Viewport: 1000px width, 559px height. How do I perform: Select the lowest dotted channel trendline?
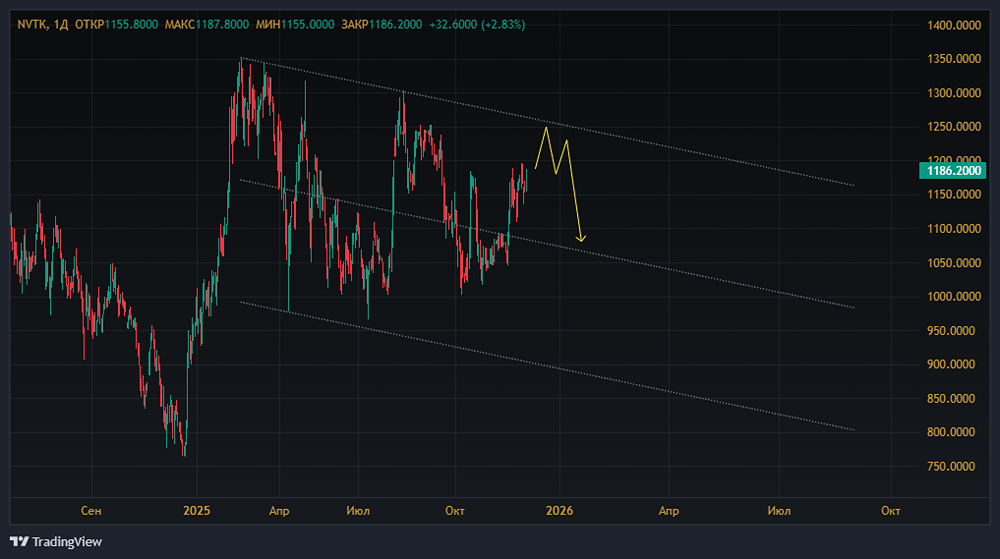[x=600, y=371]
